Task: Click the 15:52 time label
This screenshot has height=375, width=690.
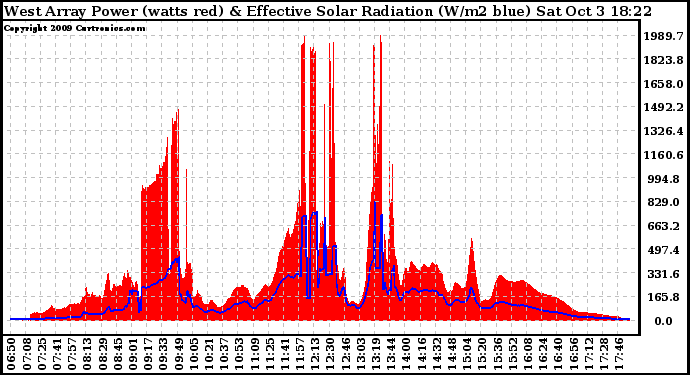Action: coord(513,353)
